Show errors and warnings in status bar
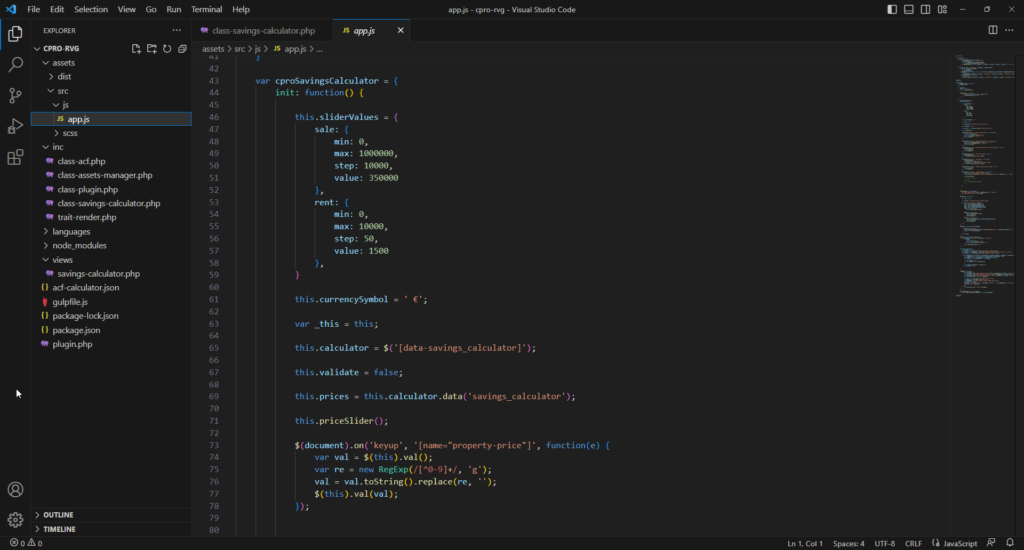Screen dimensions: 1024x550 click(26, 543)
